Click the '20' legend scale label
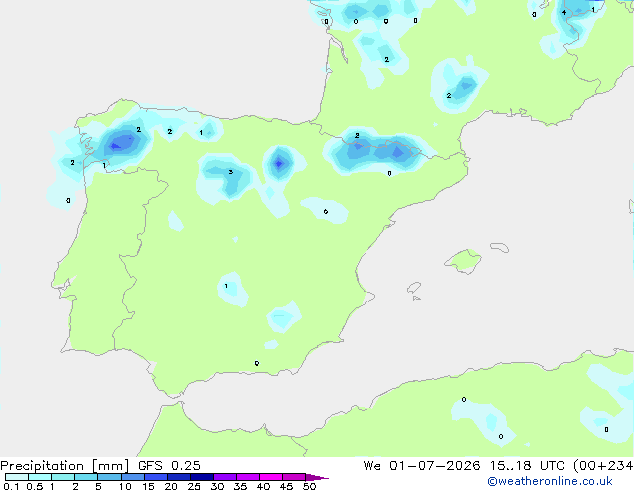Viewport: 634px width, 490px height. [x=171, y=486]
